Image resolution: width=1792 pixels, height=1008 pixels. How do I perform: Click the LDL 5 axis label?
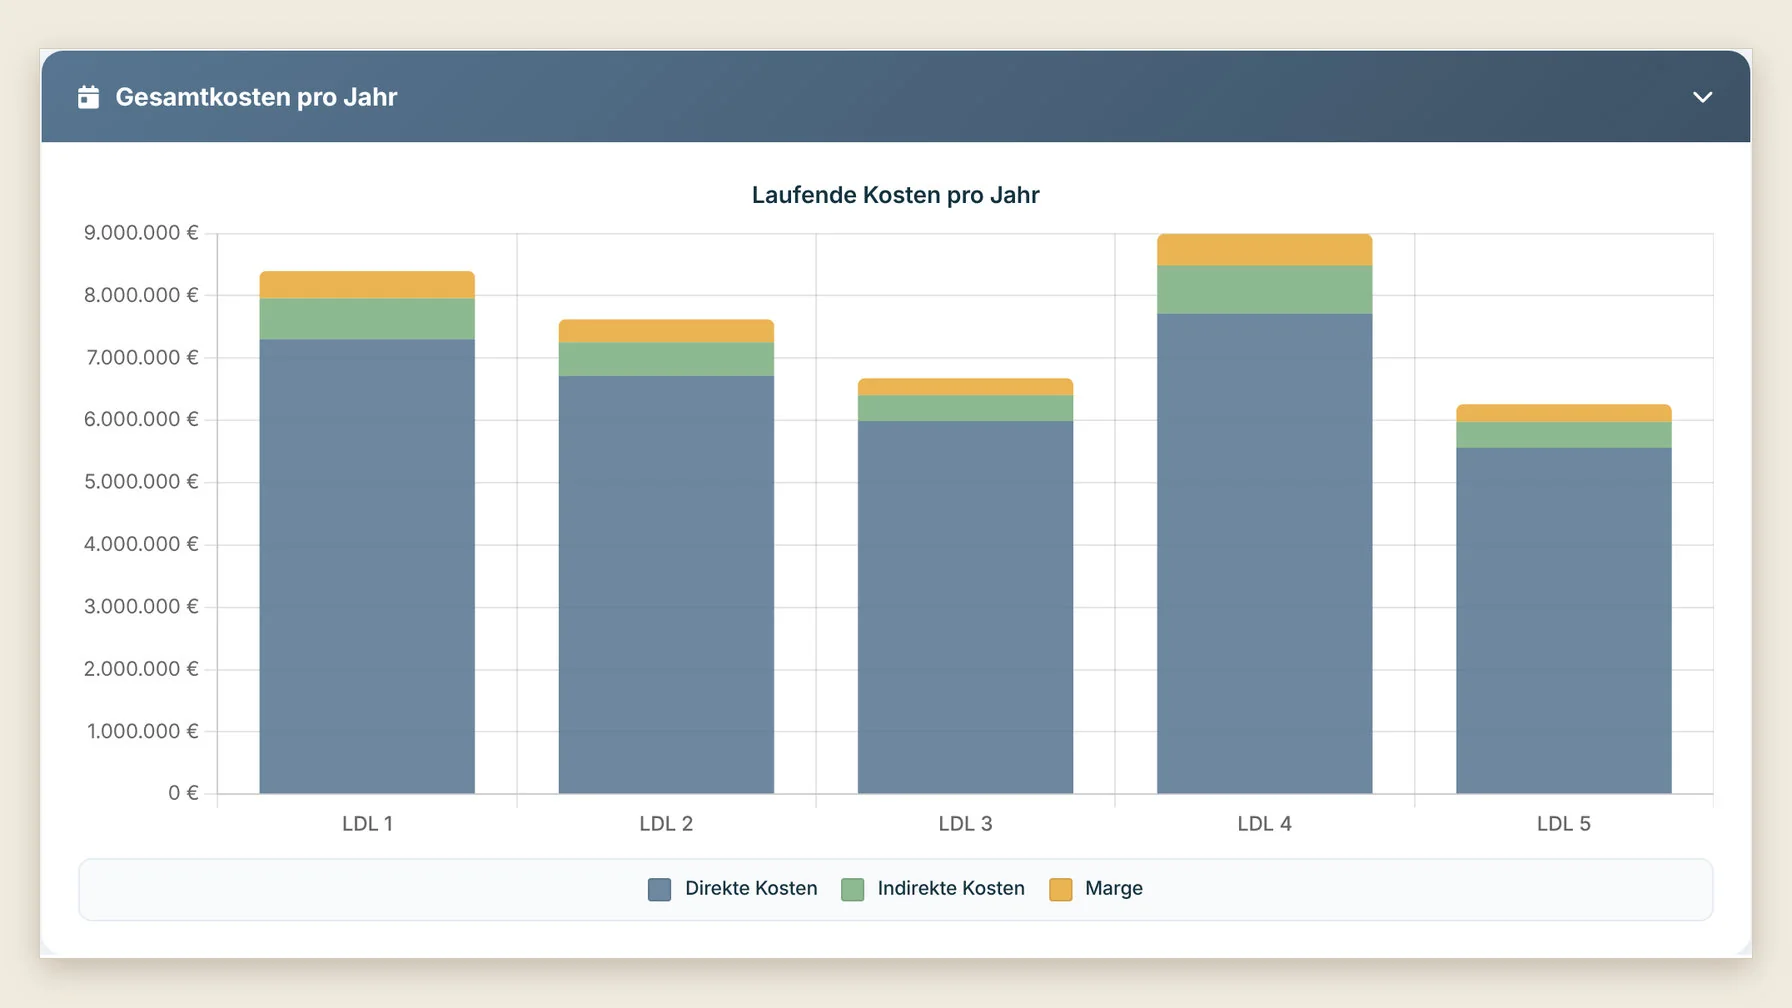tap(1563, 824)
